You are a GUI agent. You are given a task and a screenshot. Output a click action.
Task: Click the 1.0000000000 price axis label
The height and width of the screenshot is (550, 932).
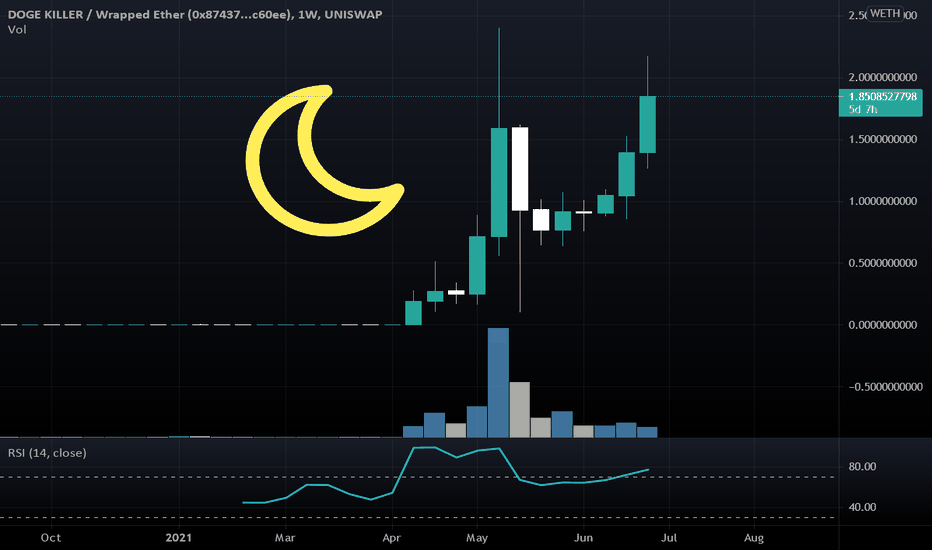883,201
